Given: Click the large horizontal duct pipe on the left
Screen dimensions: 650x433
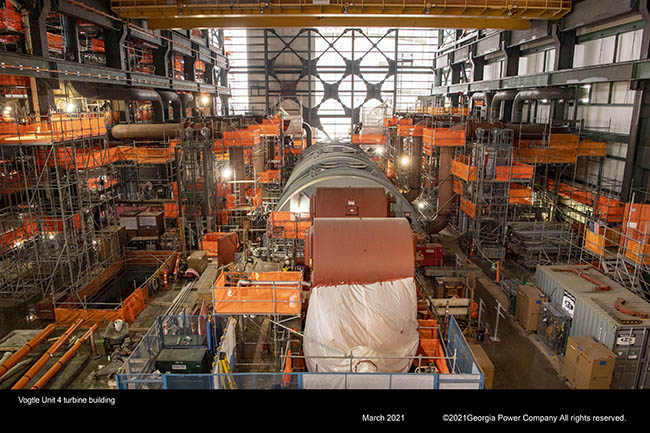Looking at the screenshot, I should point(145,131).
